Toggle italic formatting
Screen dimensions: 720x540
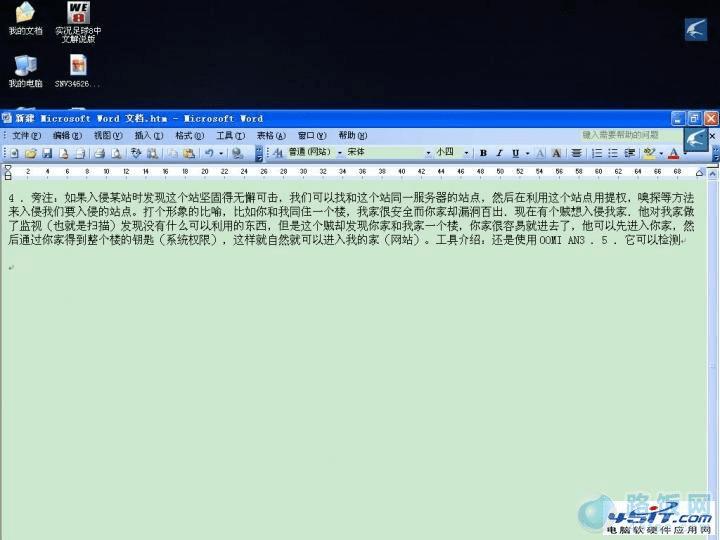click(499, 153)
